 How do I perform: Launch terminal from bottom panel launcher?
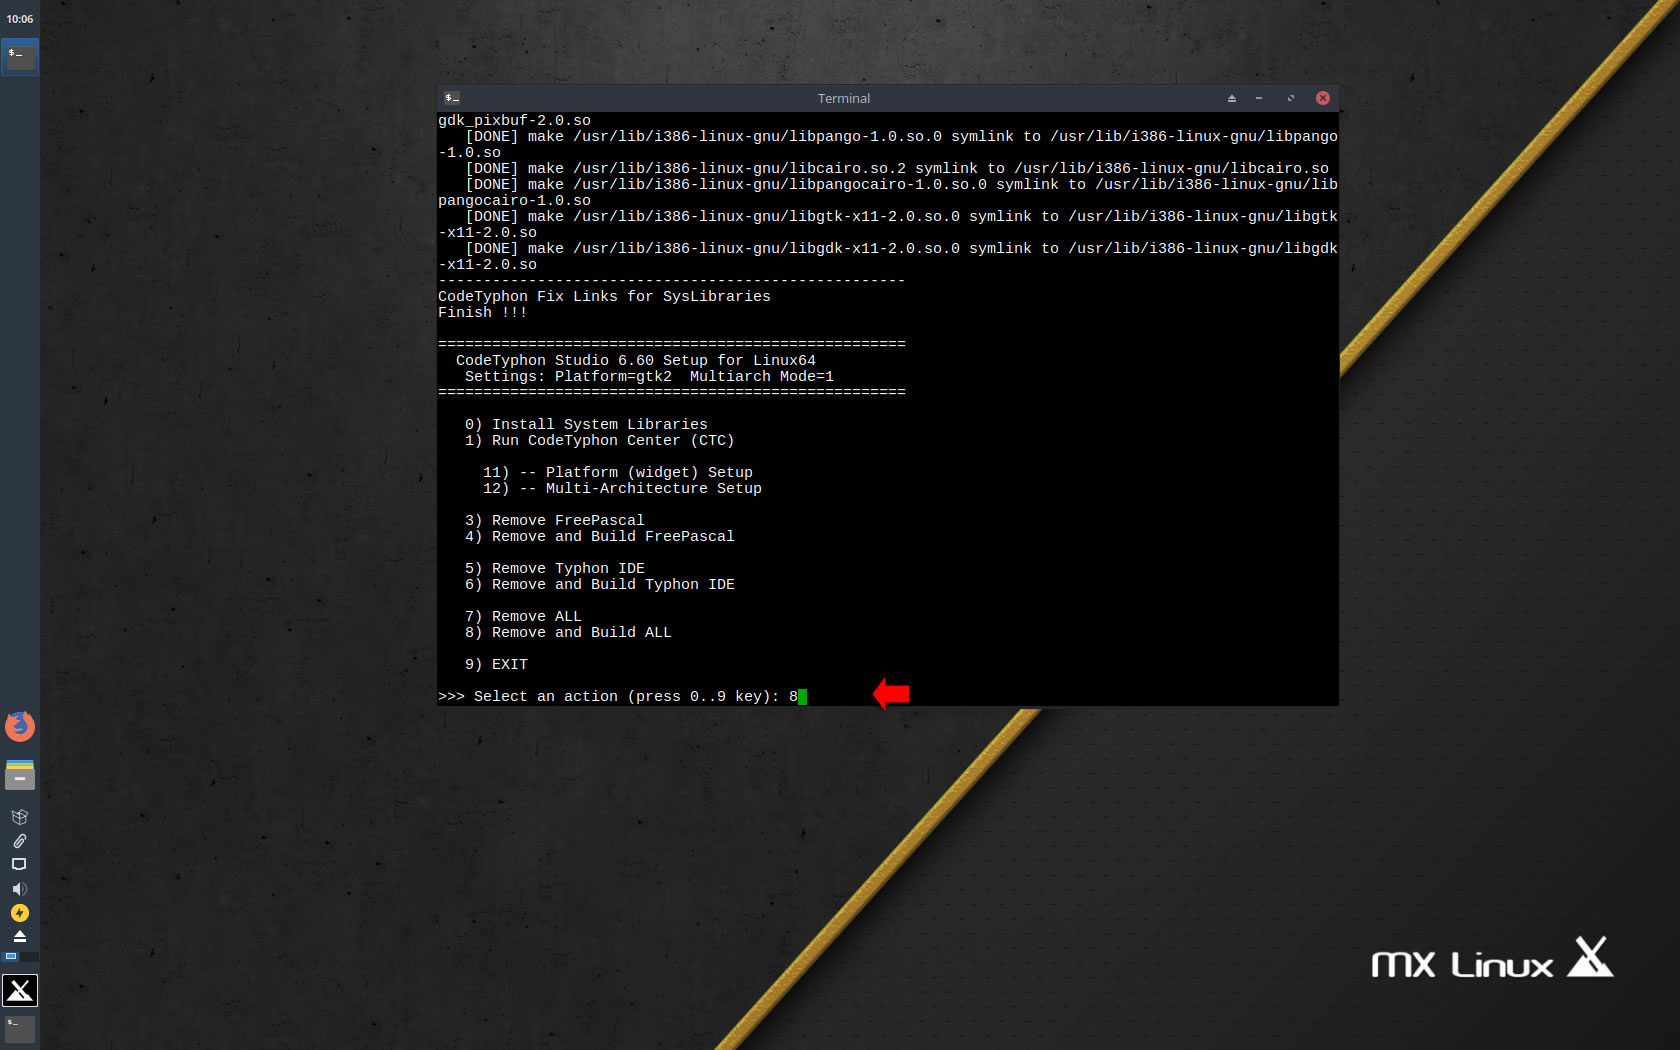click(20, 1029)
